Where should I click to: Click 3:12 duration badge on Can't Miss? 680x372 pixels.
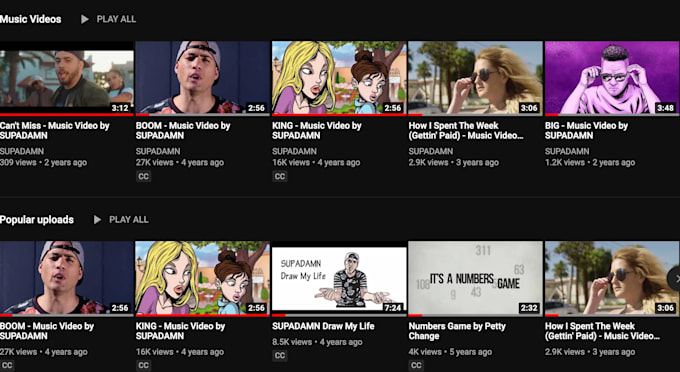pyautogui.click(x=120, y=108)
